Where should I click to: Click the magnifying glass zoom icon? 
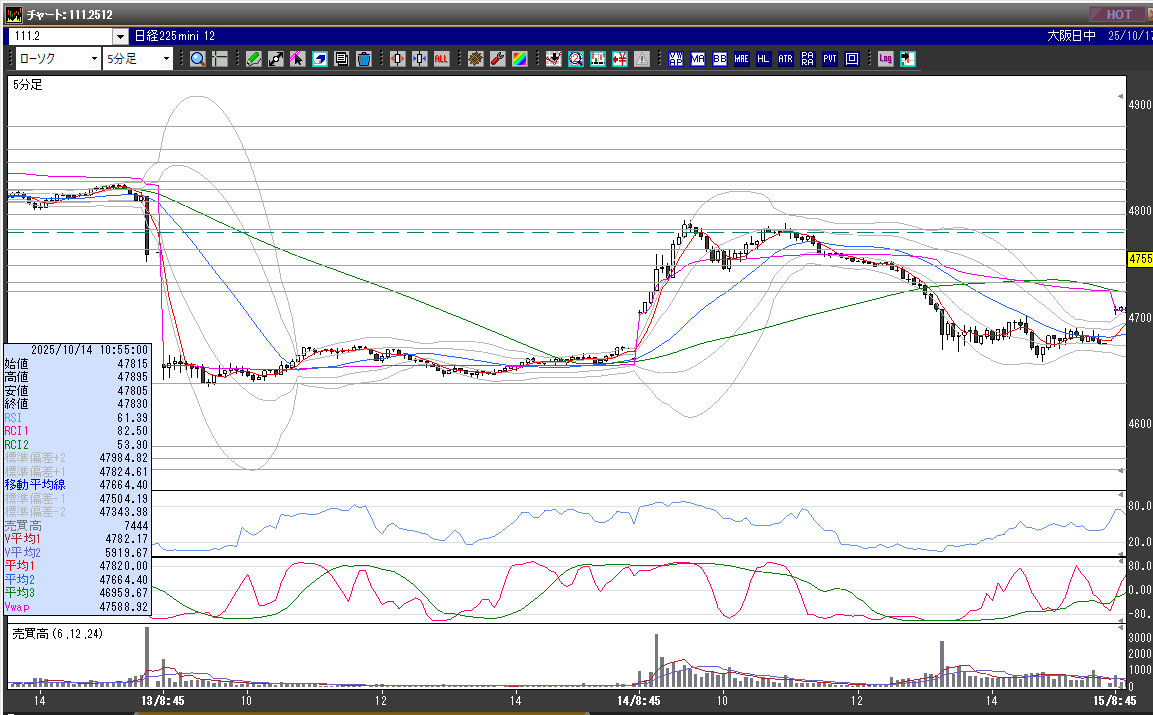(198, 59)
